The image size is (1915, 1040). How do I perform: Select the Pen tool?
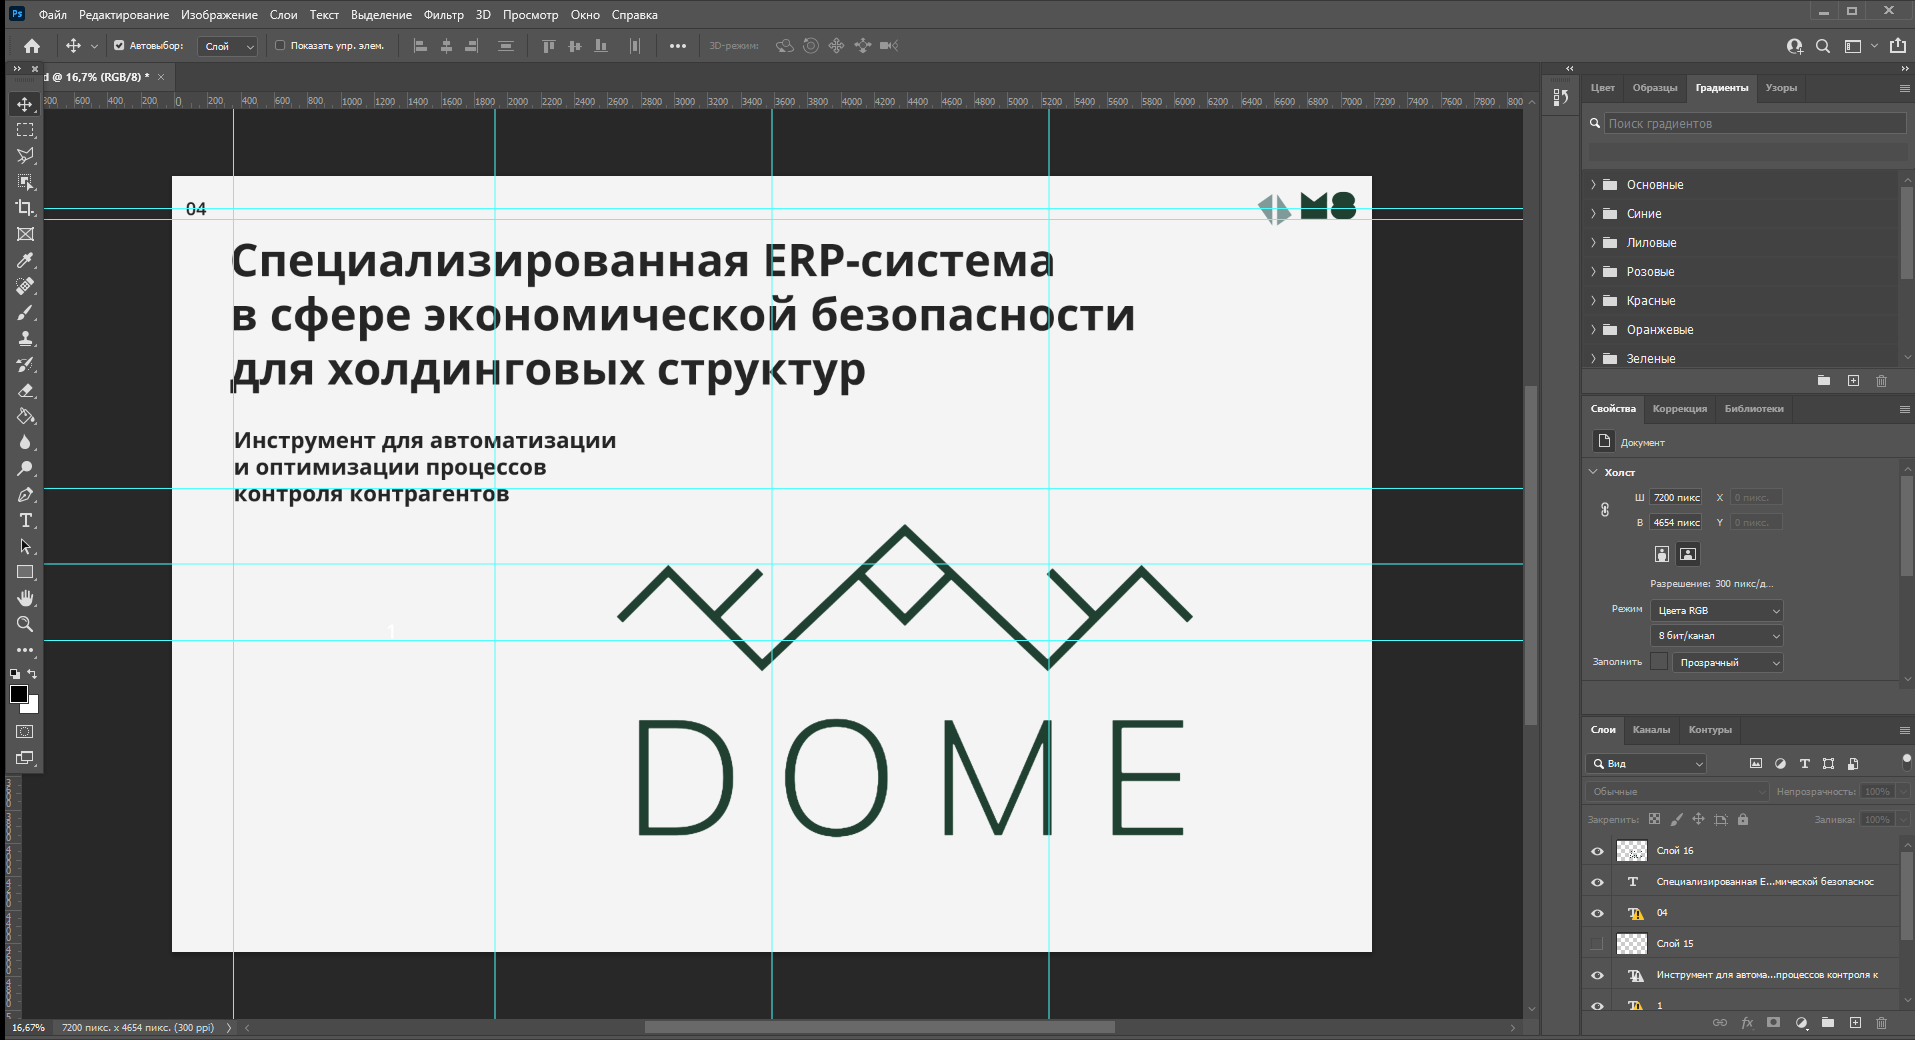[x=25, y=494]
